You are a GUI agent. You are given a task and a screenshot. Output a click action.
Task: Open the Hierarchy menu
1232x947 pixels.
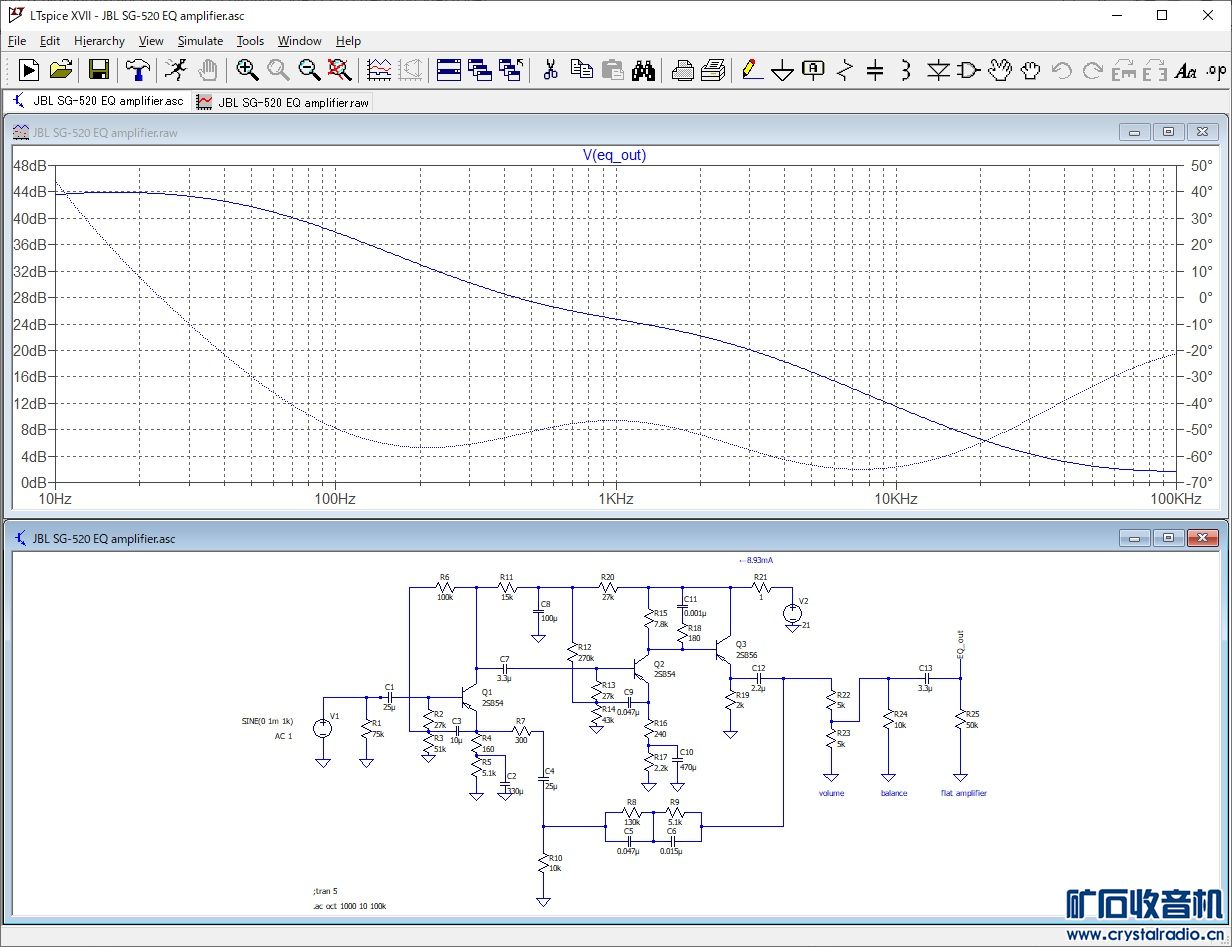pos(99,41)
